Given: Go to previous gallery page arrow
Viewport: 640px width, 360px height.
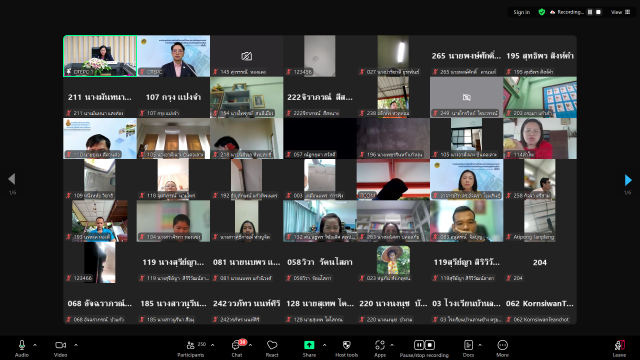Looking at the screenshot, I should coord(12,179).
